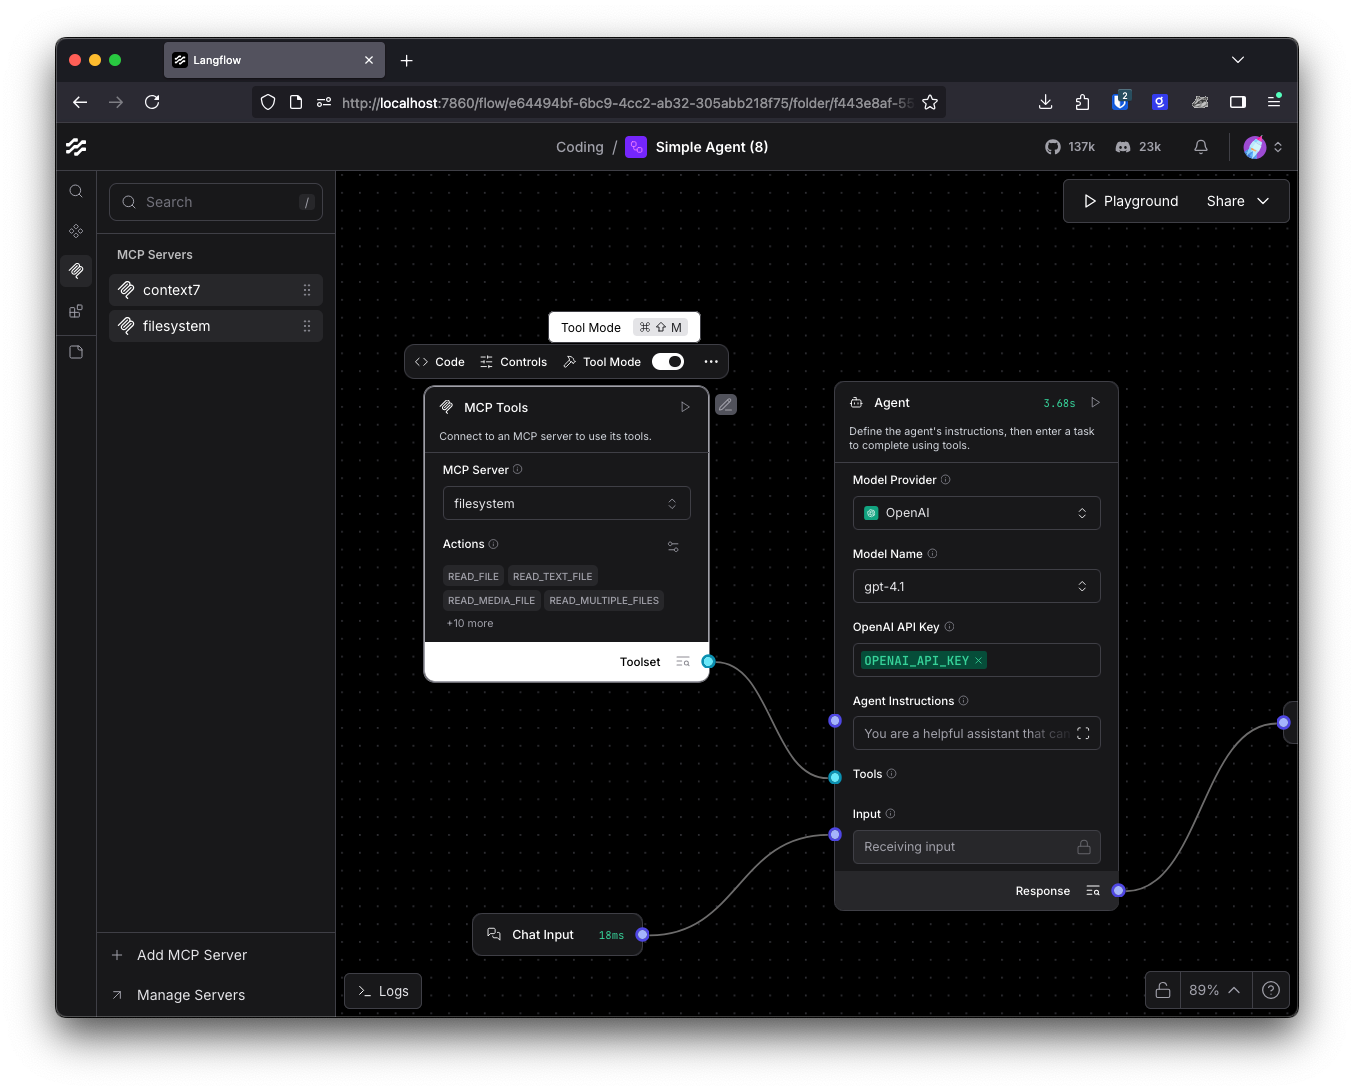Screen dimensions: 1354x1091
Task: Open the Actions filter icon on MCP Tools
Action: (x=672, y=546)
